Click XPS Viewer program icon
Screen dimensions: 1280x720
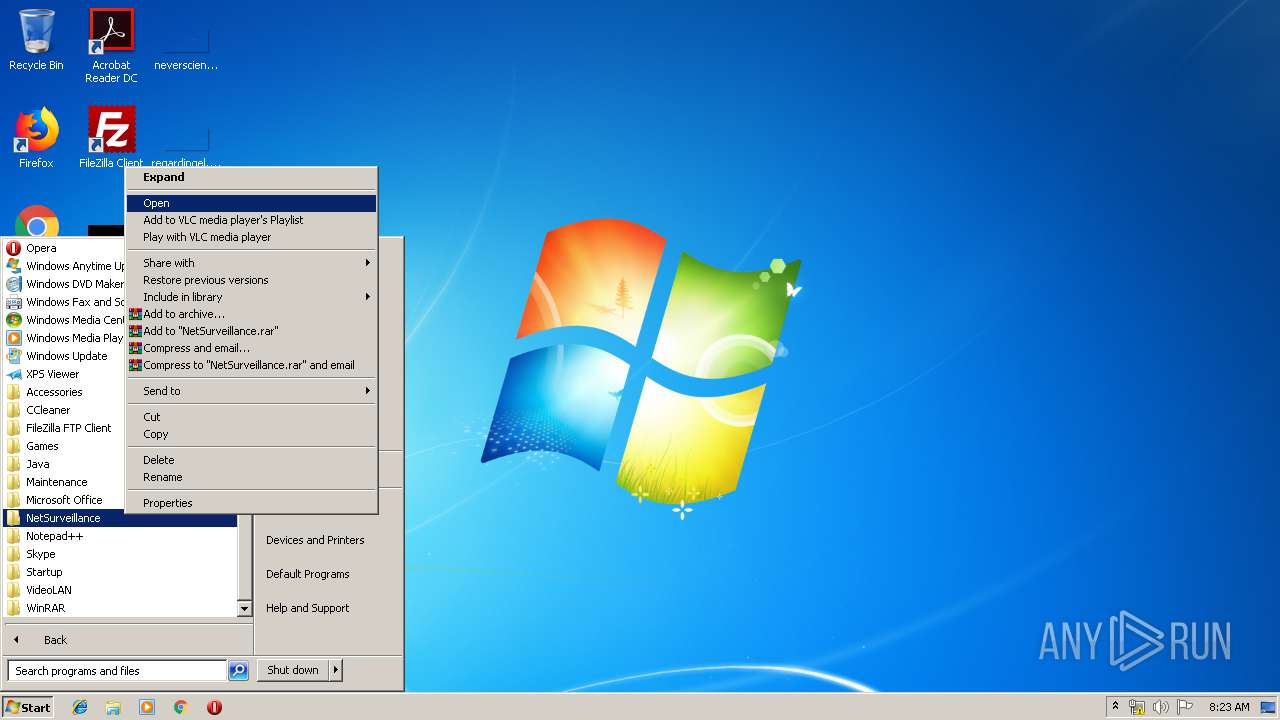14,374
